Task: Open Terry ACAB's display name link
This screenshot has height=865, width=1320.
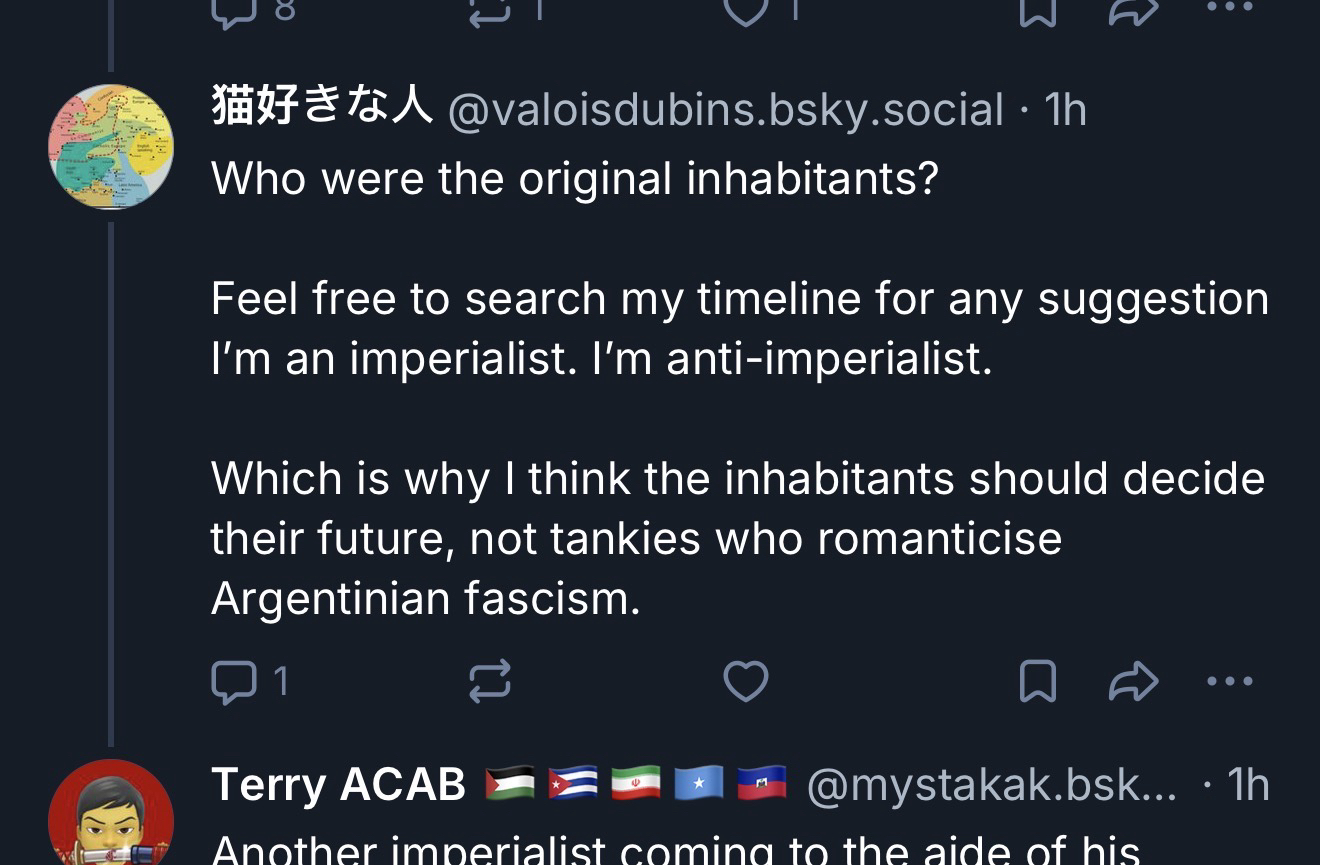Action: click(x=338, y=785)
